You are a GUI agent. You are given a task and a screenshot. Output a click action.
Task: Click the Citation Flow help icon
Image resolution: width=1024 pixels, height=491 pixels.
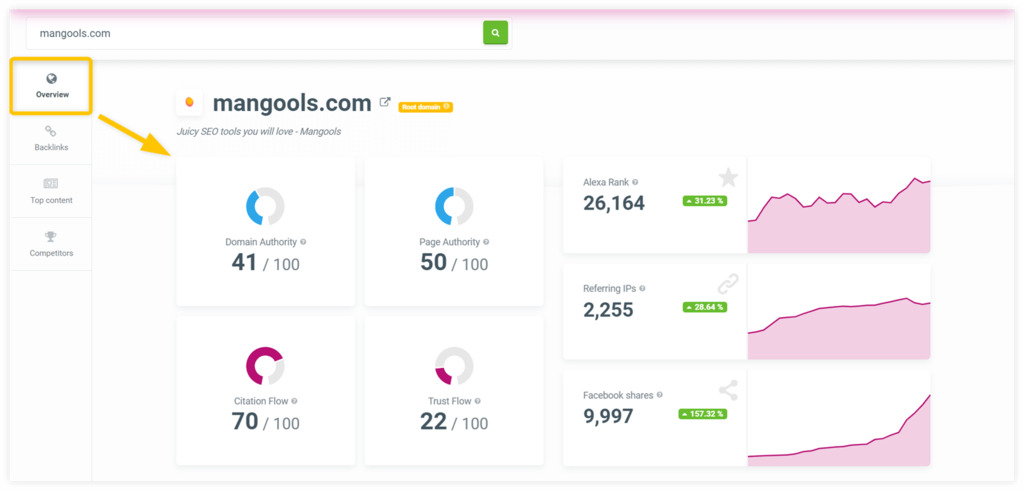point(295,401)
